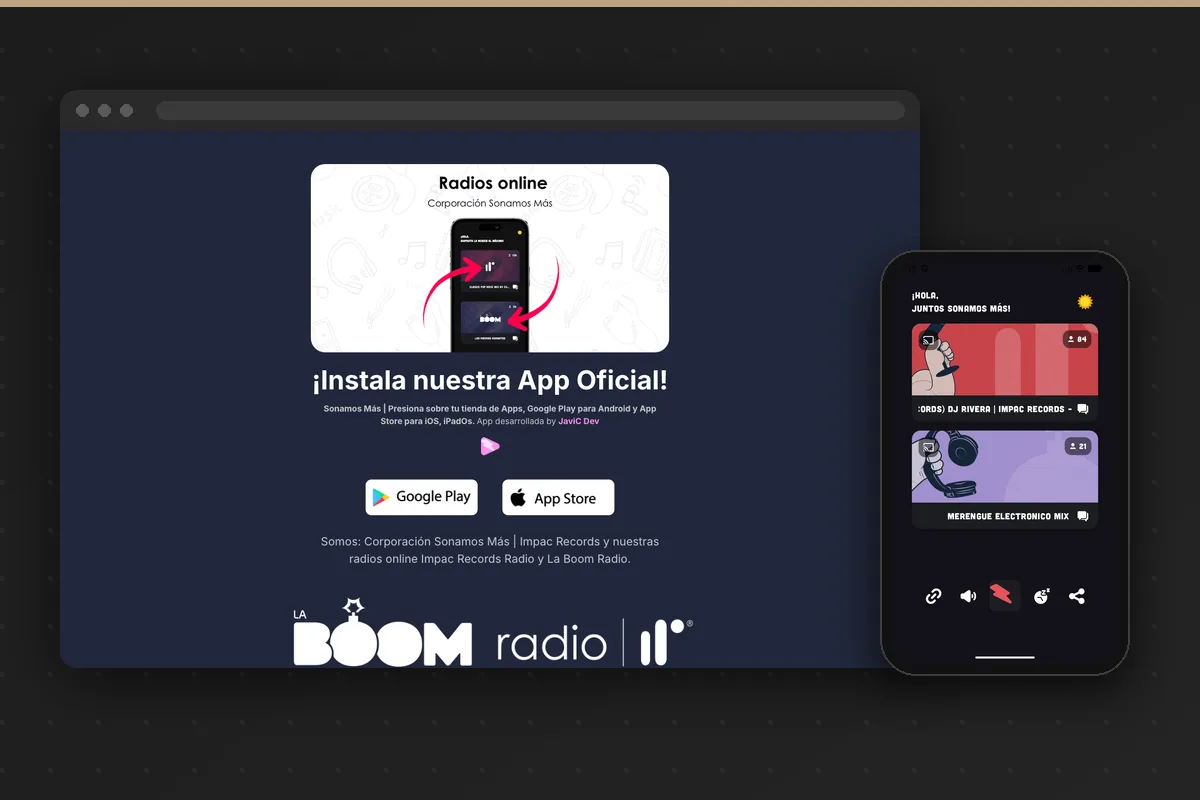Click the Radios online banner image
1200x800 pixels.
pos(490,258)
